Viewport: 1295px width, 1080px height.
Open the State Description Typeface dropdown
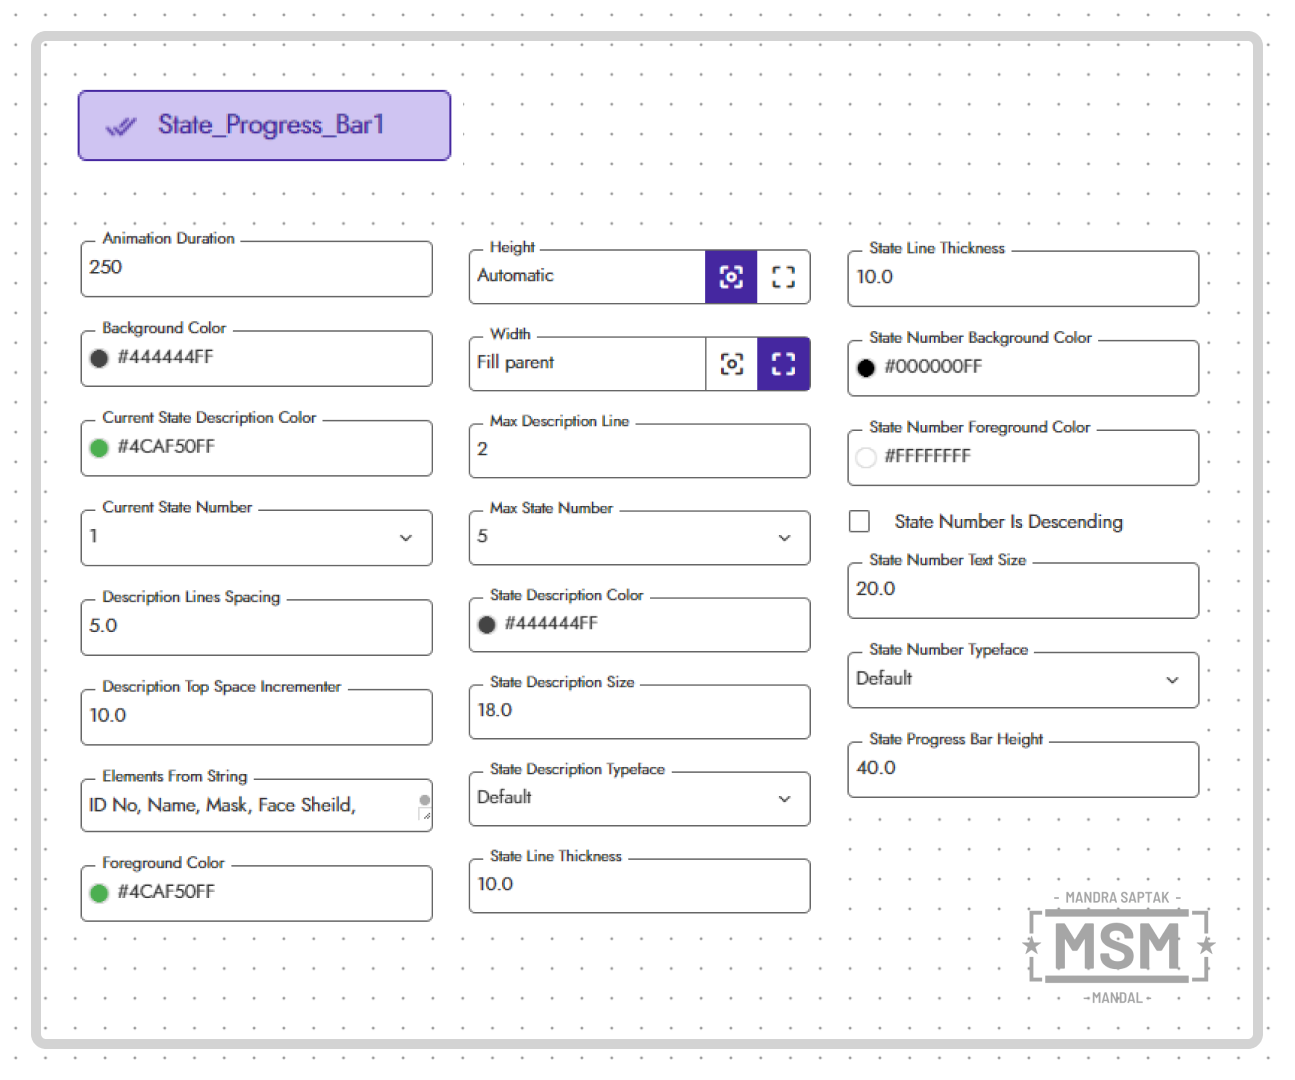tap(639, 798)
